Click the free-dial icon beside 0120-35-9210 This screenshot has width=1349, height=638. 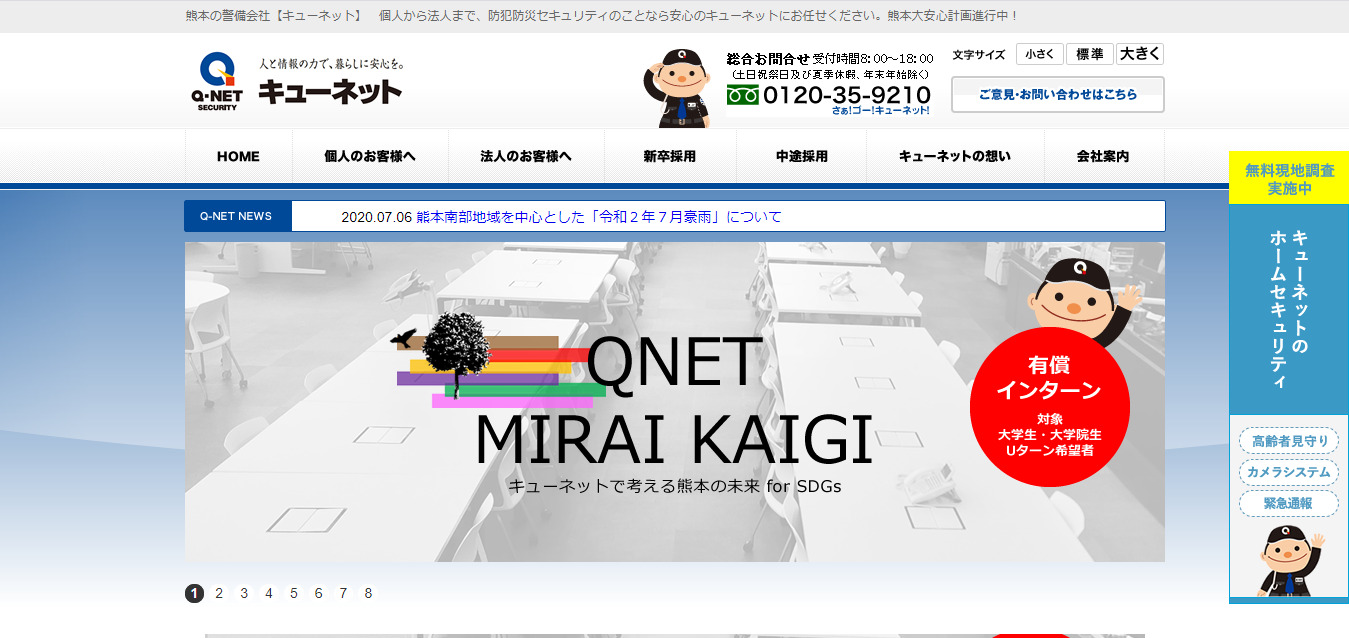point(742,95)
